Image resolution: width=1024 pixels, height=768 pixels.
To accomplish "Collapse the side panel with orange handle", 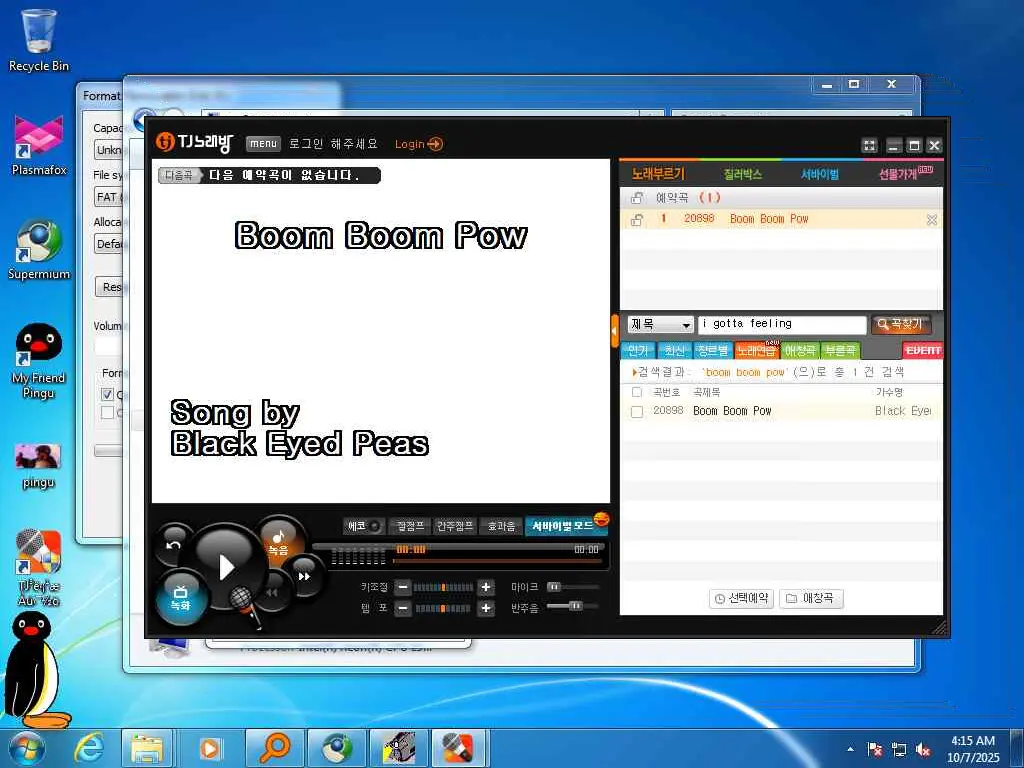I will [615, 331].
